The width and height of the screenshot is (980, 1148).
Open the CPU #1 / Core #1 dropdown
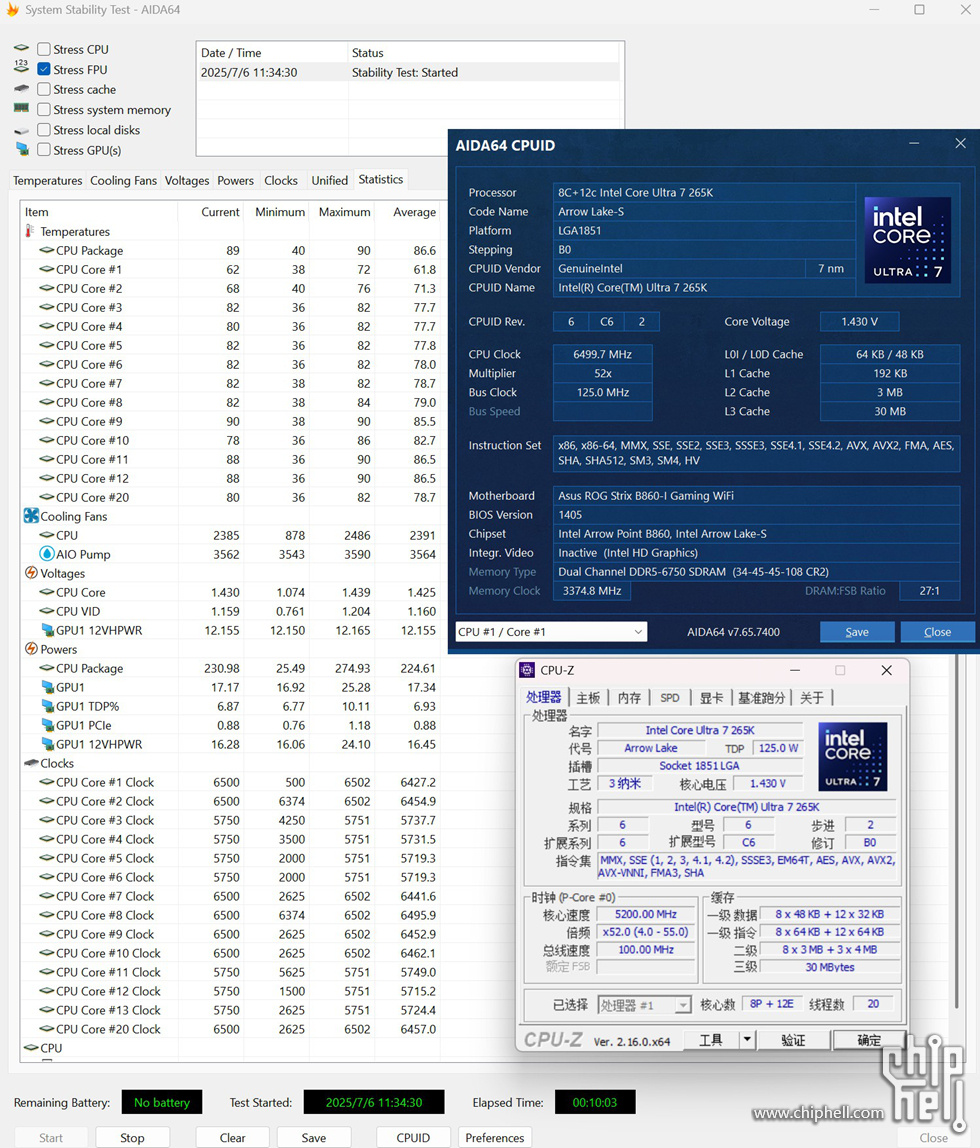click(x=551, y=632)
